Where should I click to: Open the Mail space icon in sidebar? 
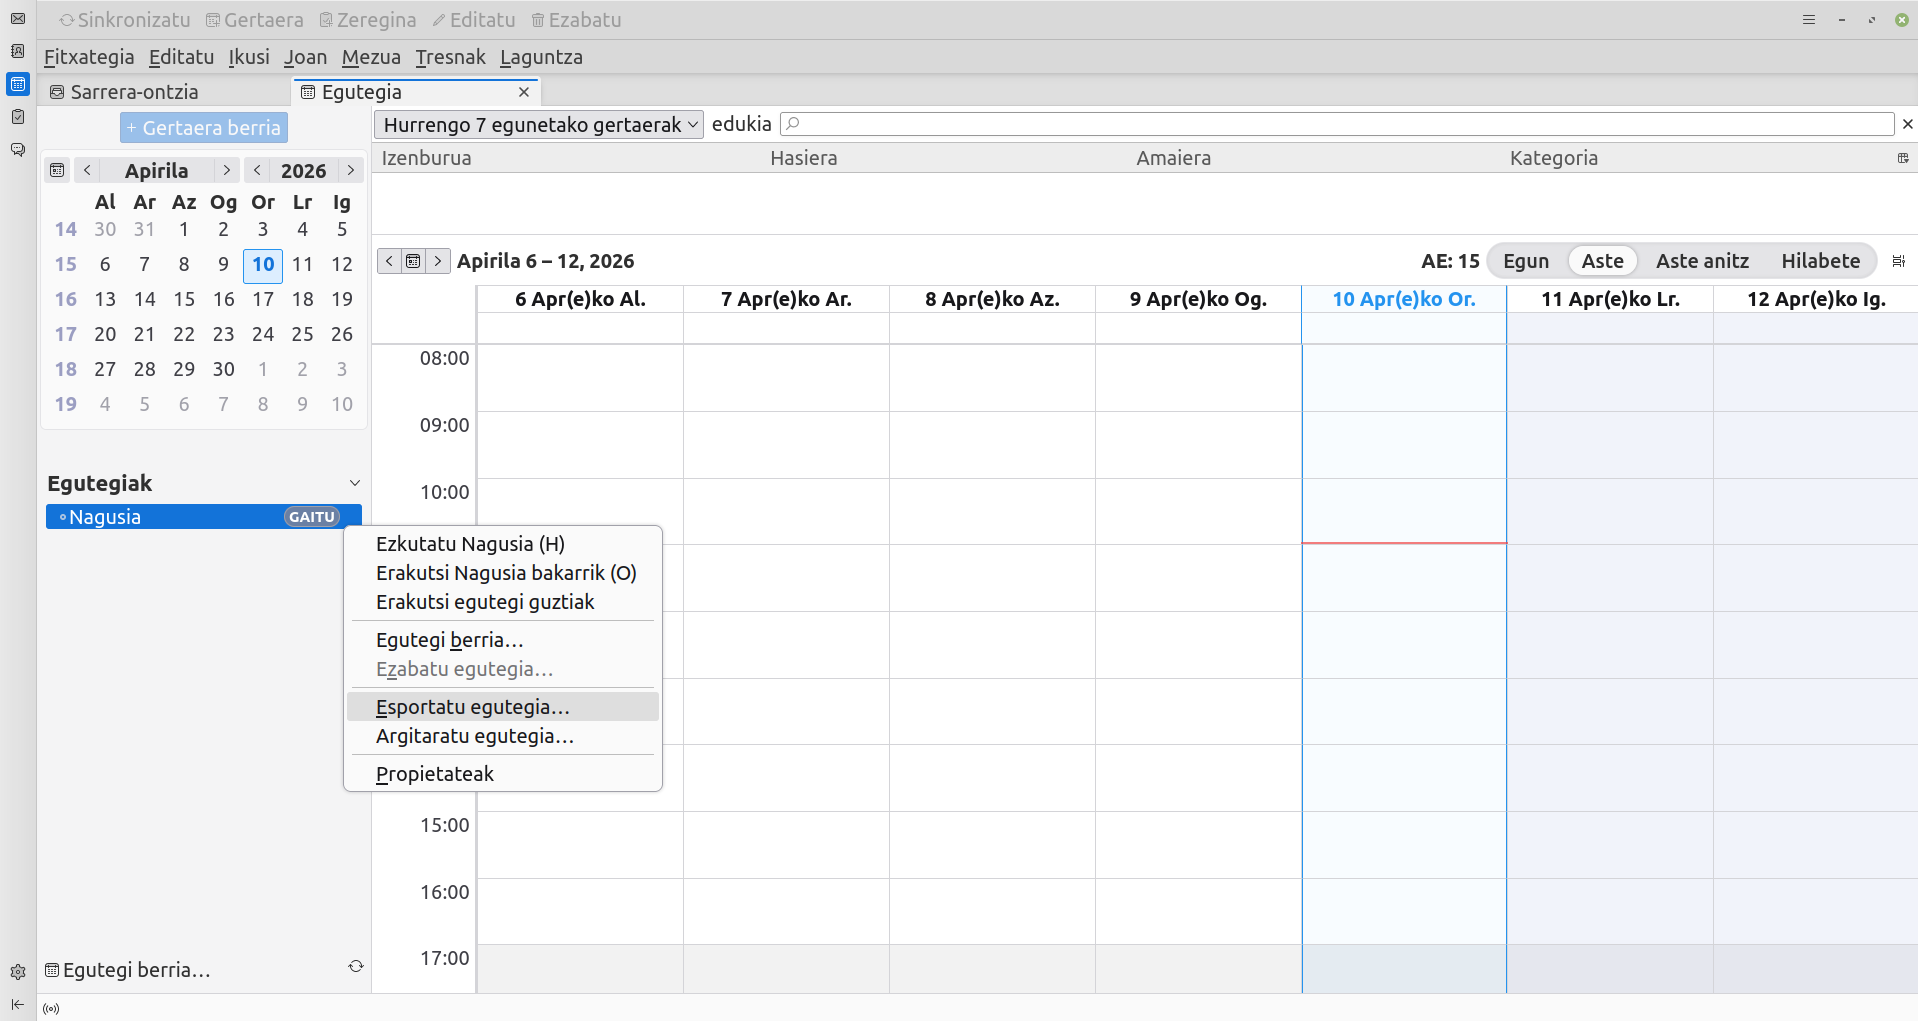click(x=17, y=18)
